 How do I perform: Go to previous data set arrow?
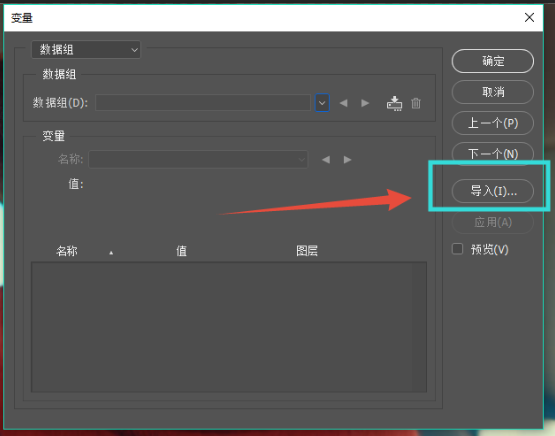coord(343,103)
